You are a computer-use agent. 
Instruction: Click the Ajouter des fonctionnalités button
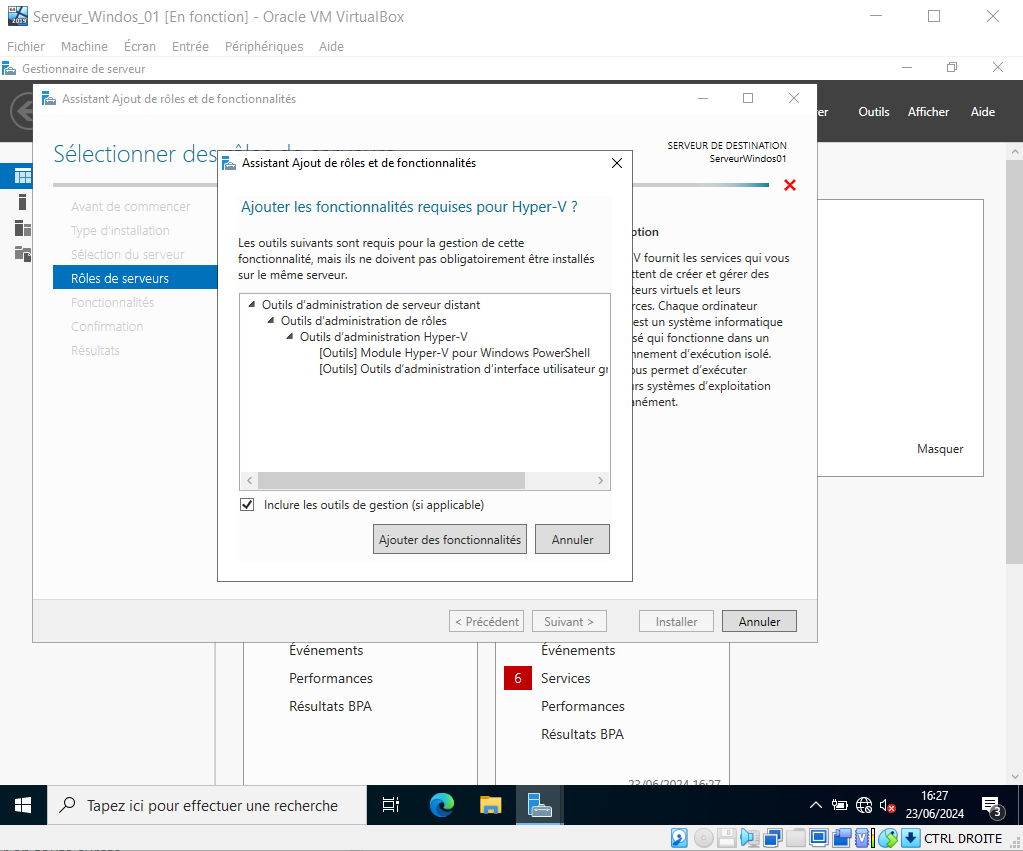pos(450,539)
